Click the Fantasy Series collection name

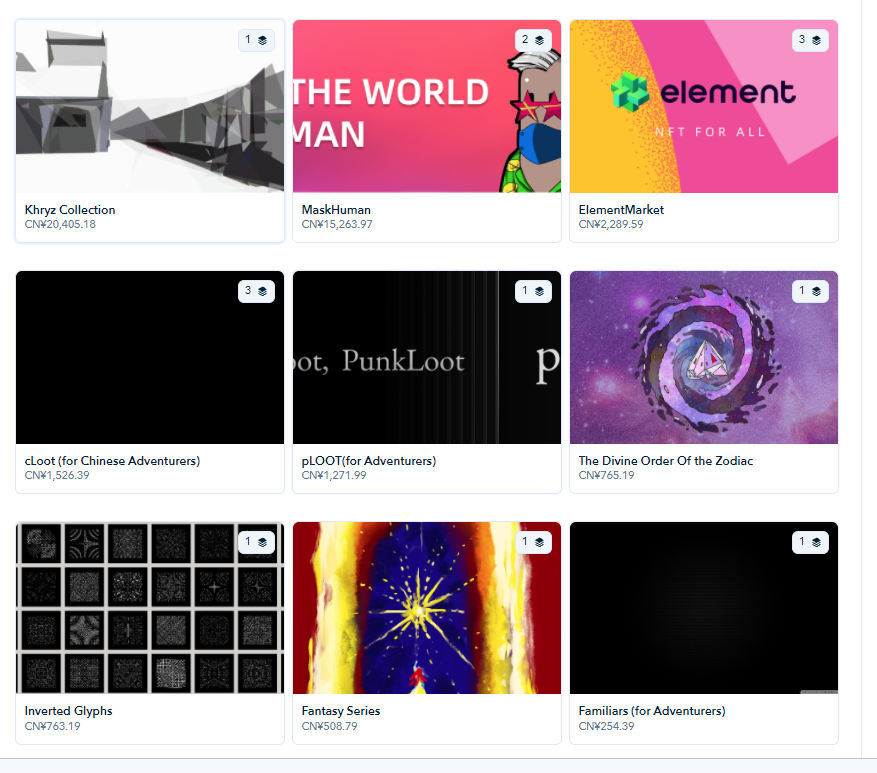(341, 711)
